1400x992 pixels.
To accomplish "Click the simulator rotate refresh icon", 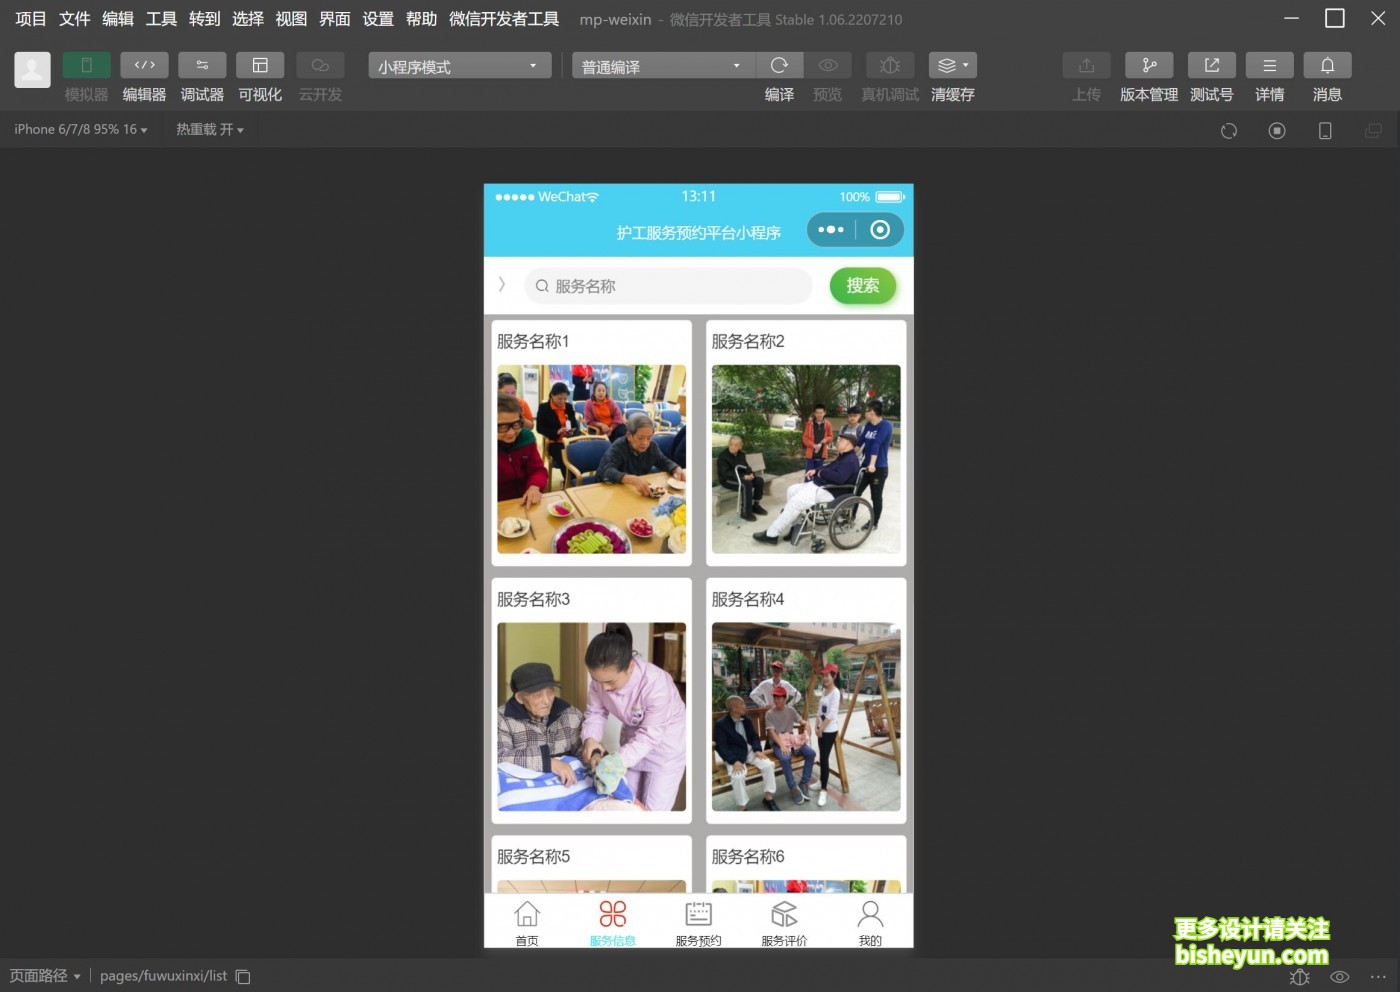I will (1229, 131).
